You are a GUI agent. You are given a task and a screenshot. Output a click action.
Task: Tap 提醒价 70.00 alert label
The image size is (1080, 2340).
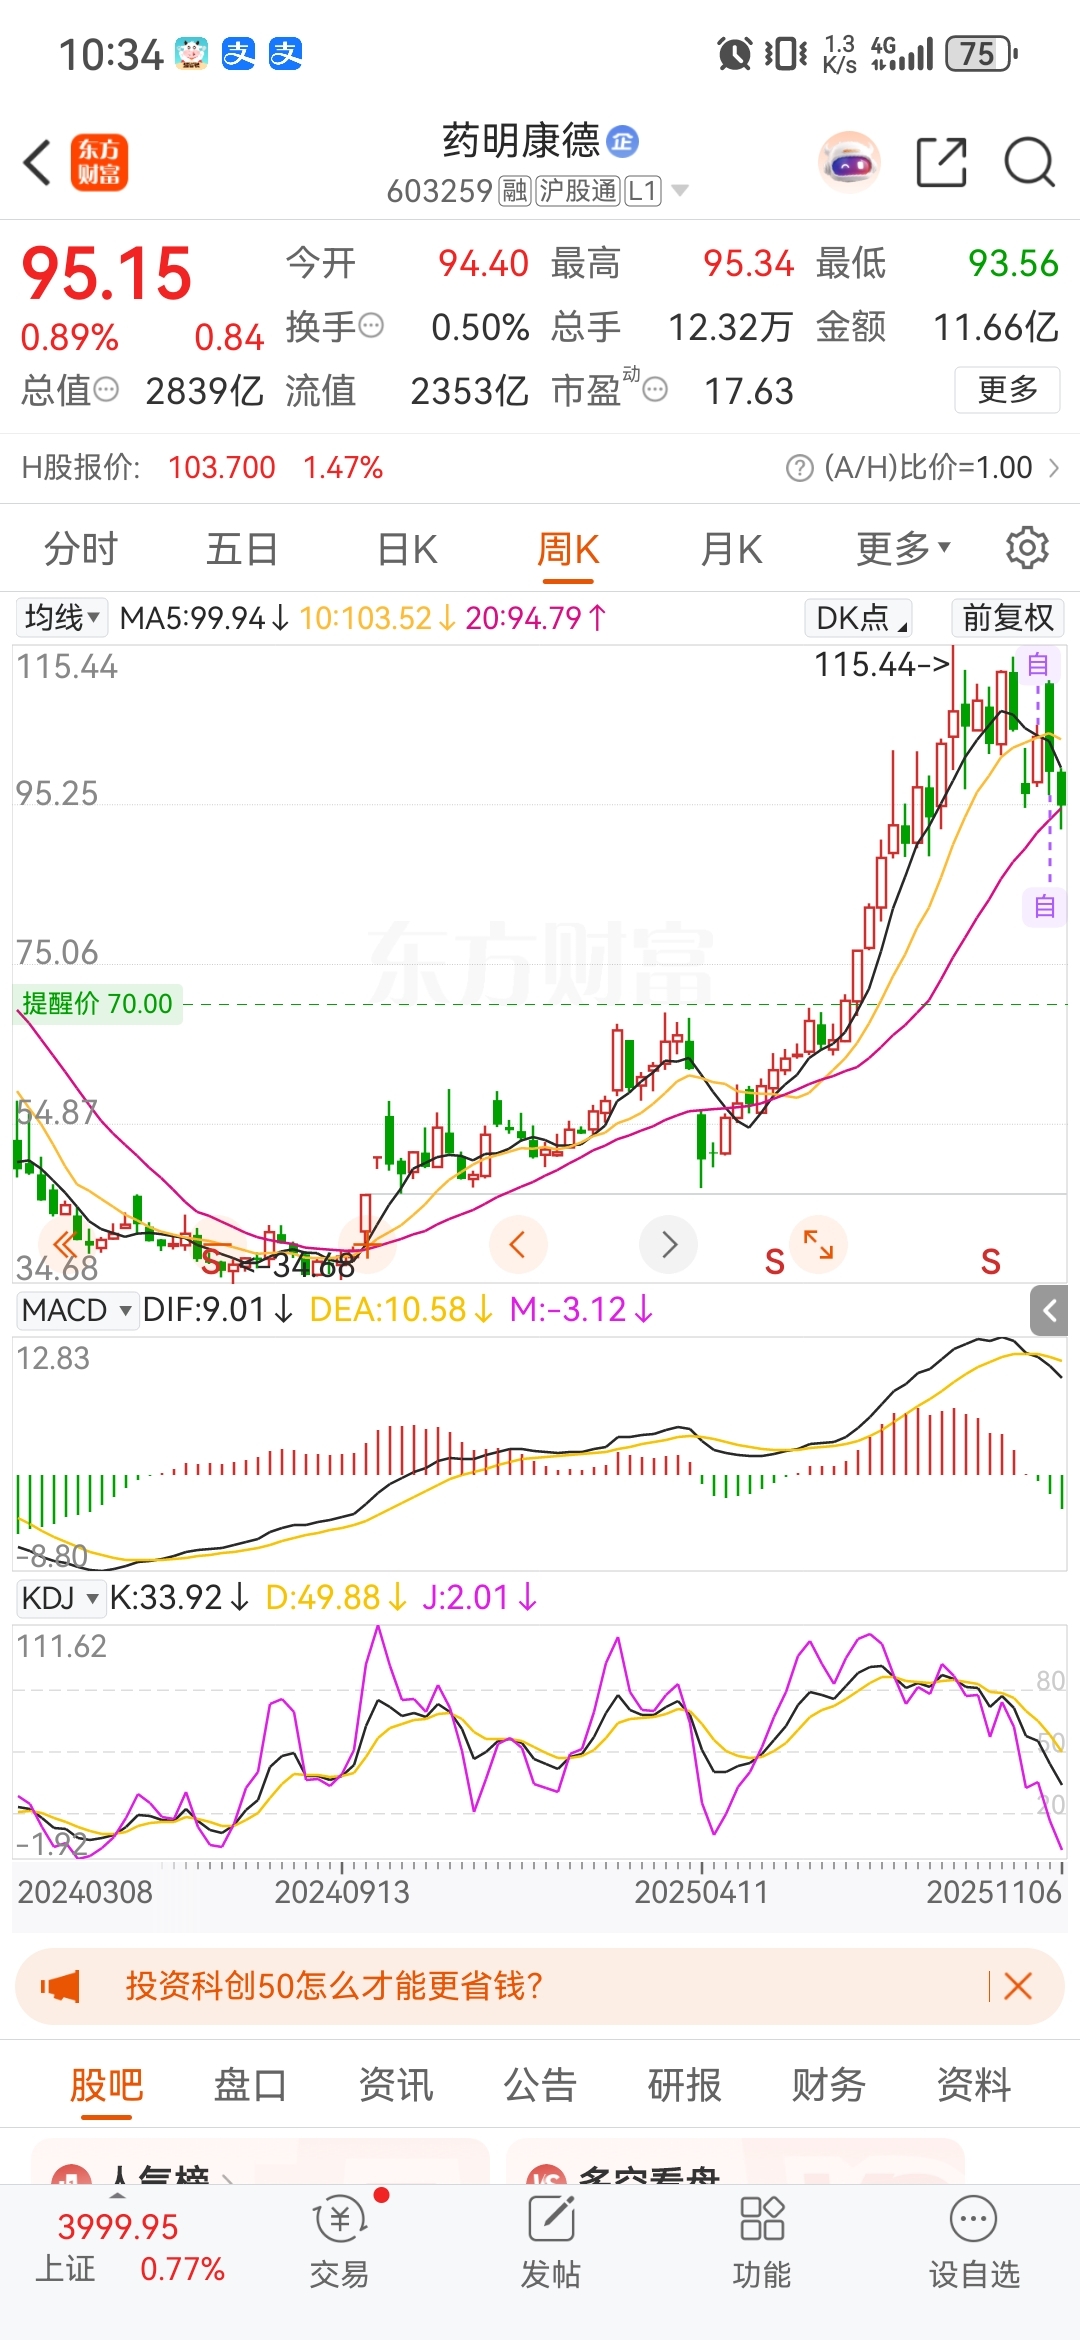pyautogui.click(x=97, y=1003)
